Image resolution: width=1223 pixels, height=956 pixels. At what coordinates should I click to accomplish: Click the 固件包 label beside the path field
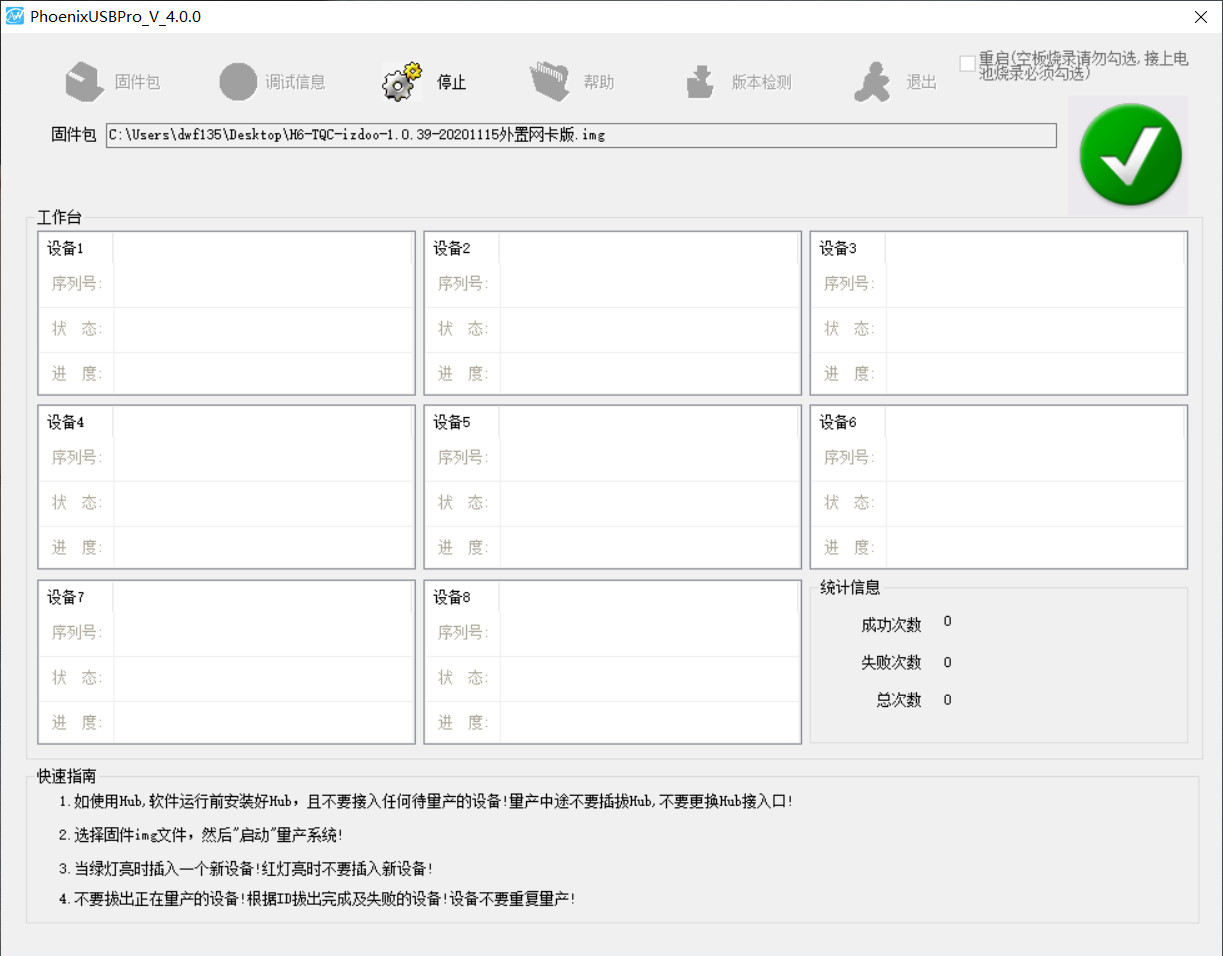tap(74, 135)
